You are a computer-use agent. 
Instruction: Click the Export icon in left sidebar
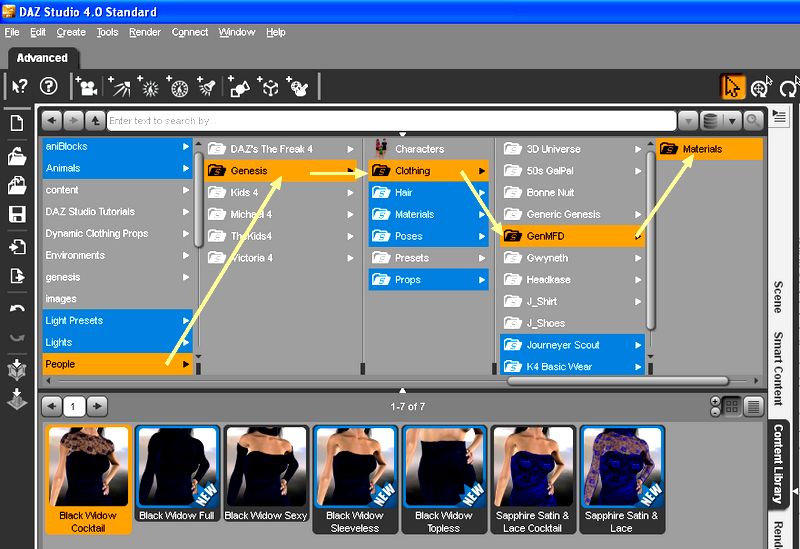click(x=17, y=276)
